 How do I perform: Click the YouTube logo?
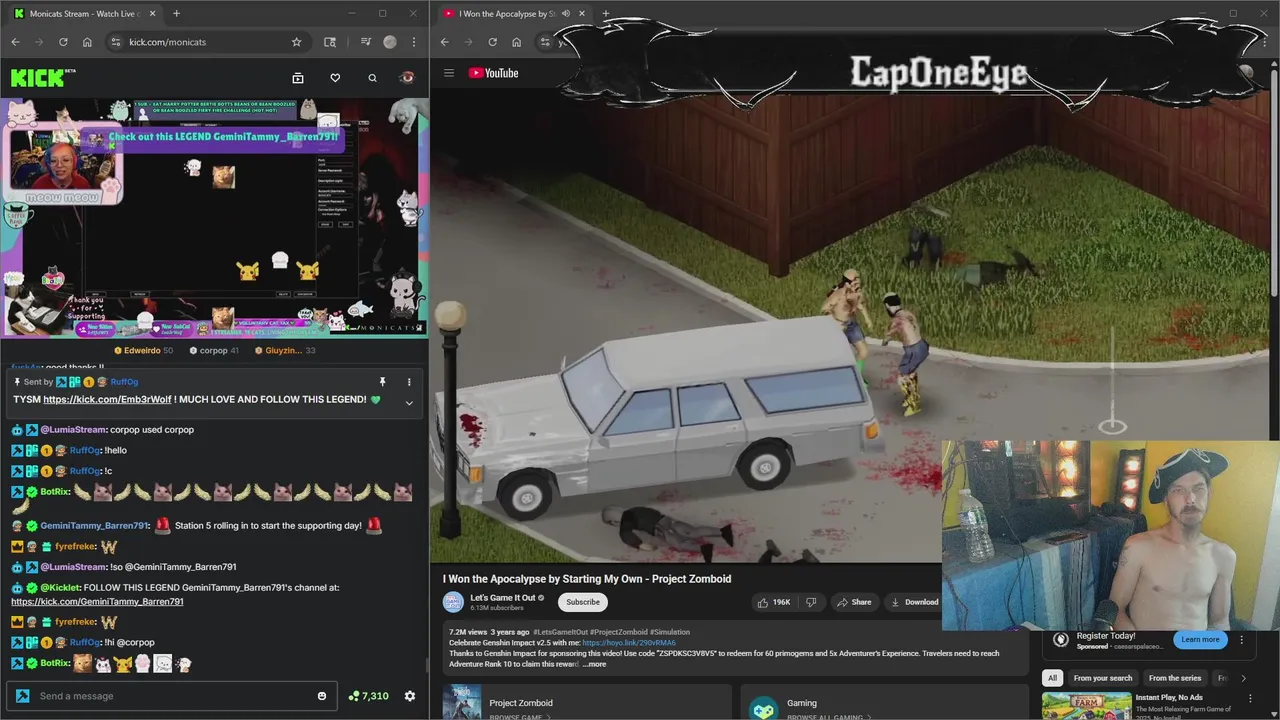(x=493, y=73)
